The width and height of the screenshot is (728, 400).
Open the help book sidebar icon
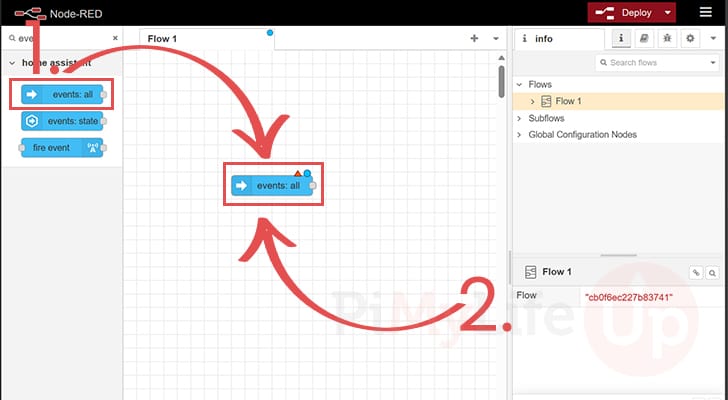[644, 39]
